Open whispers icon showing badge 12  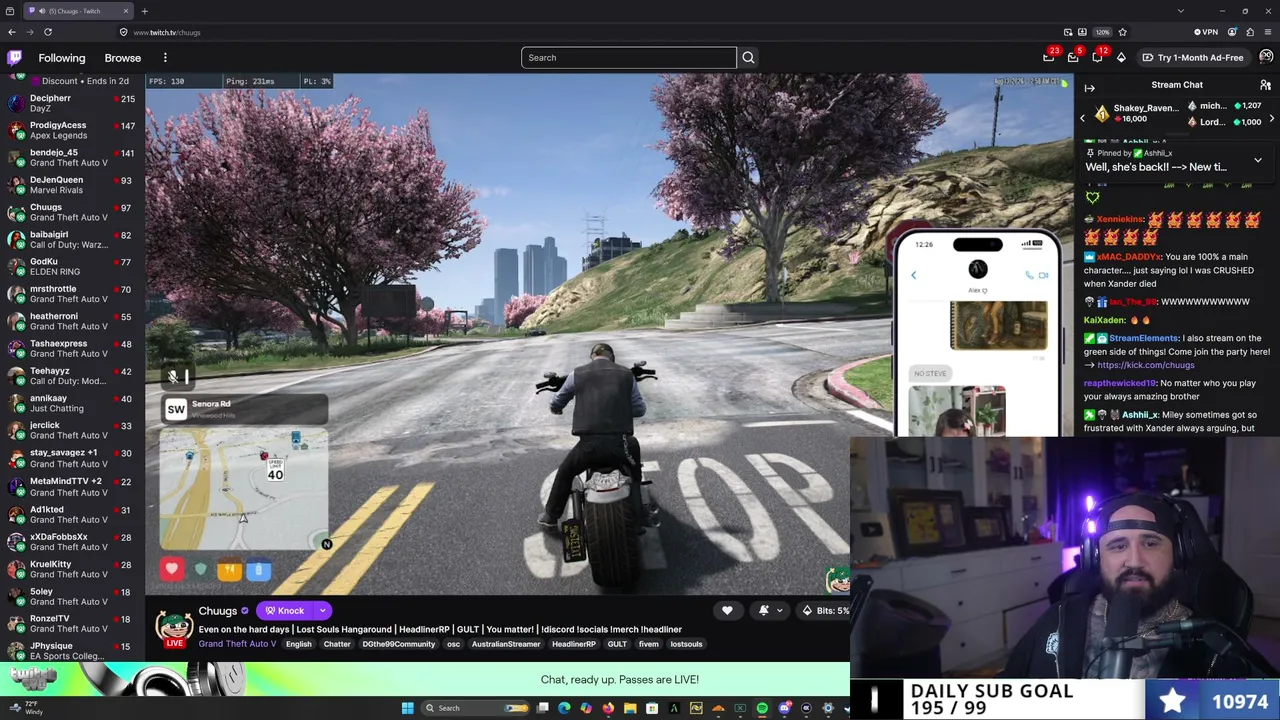[x=1097, y=57]
